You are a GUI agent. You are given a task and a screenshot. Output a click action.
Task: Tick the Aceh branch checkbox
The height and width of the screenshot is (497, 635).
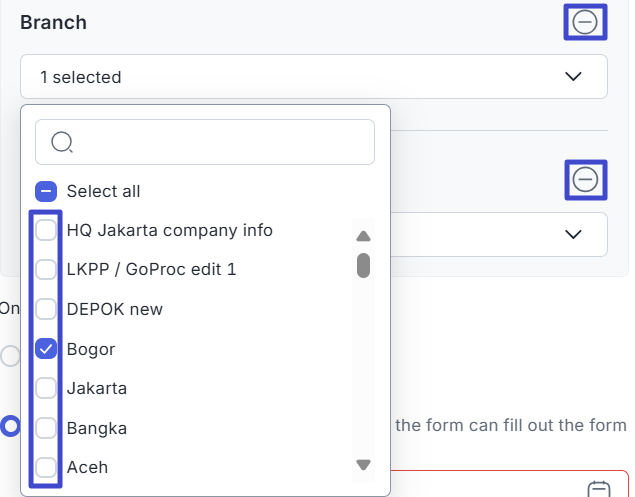[x=46, y=467]
